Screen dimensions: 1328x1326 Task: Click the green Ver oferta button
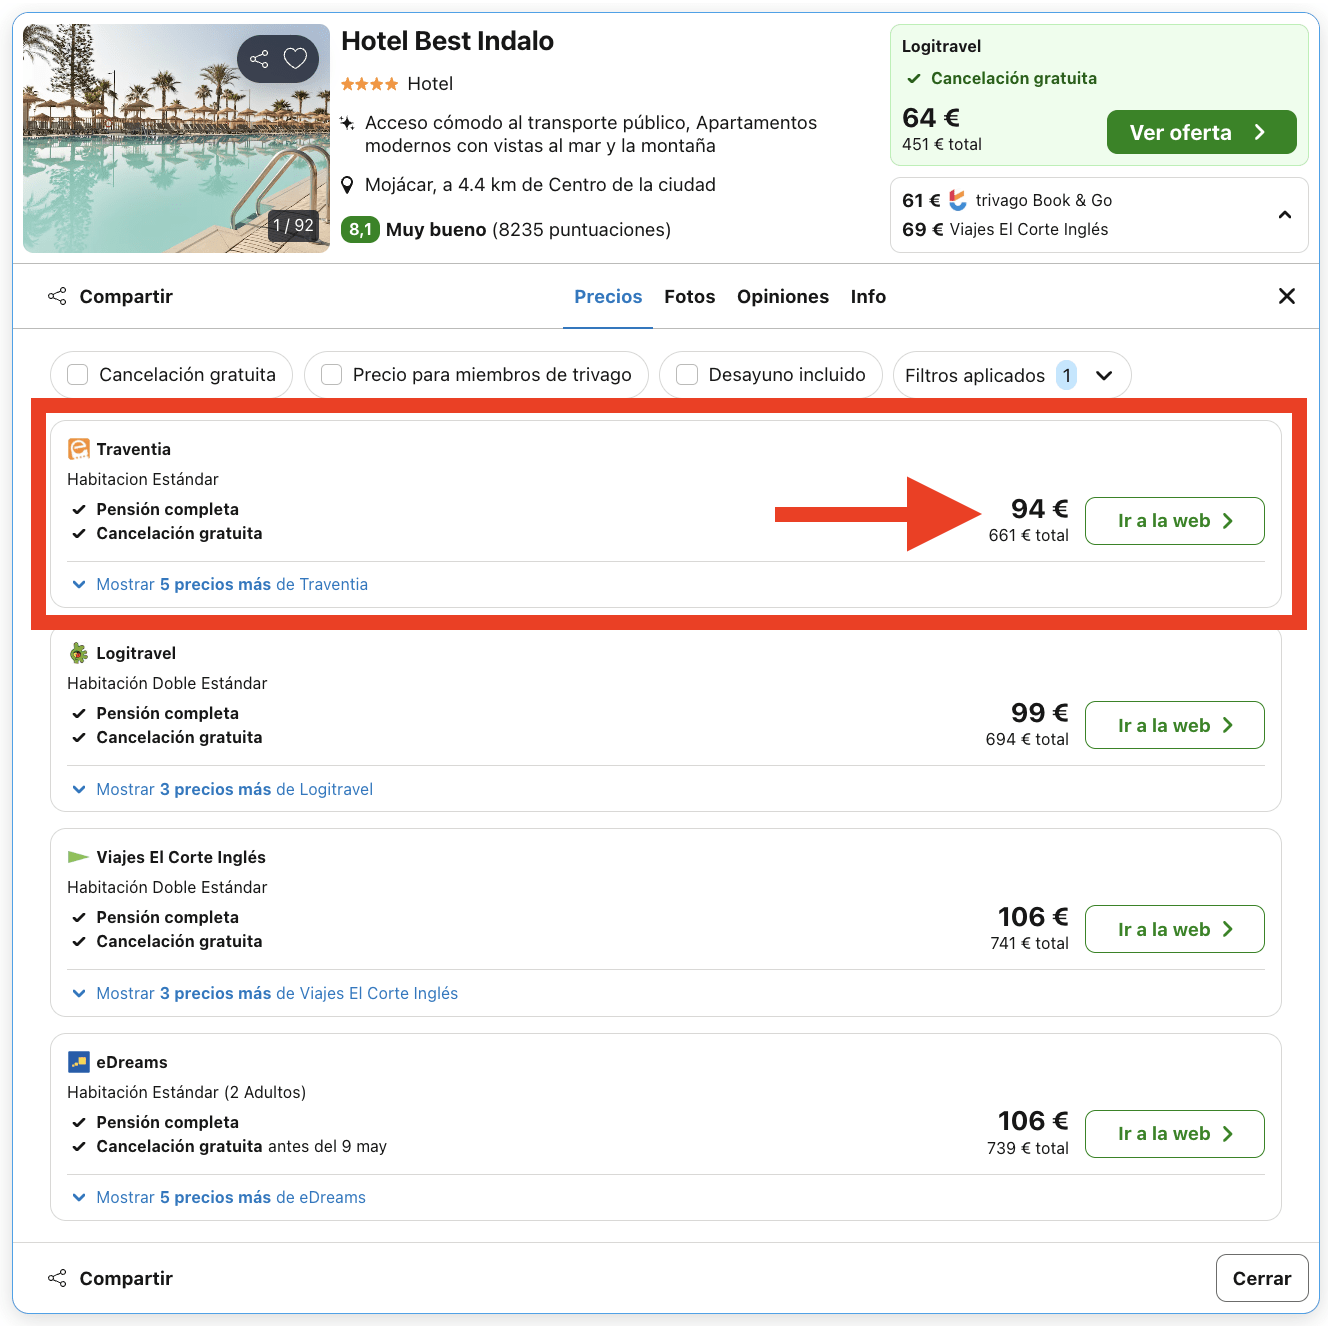click(1201, 131)
